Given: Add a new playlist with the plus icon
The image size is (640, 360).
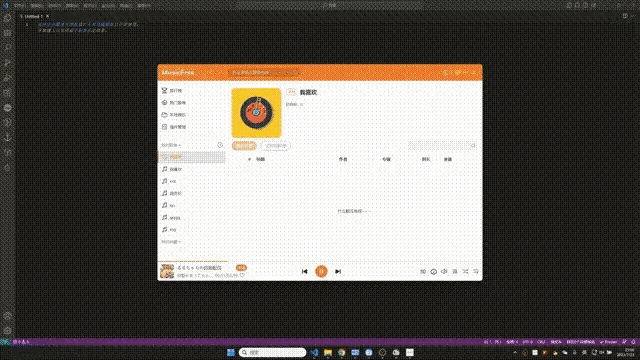Looking at the screenshot, I should 220,145.
